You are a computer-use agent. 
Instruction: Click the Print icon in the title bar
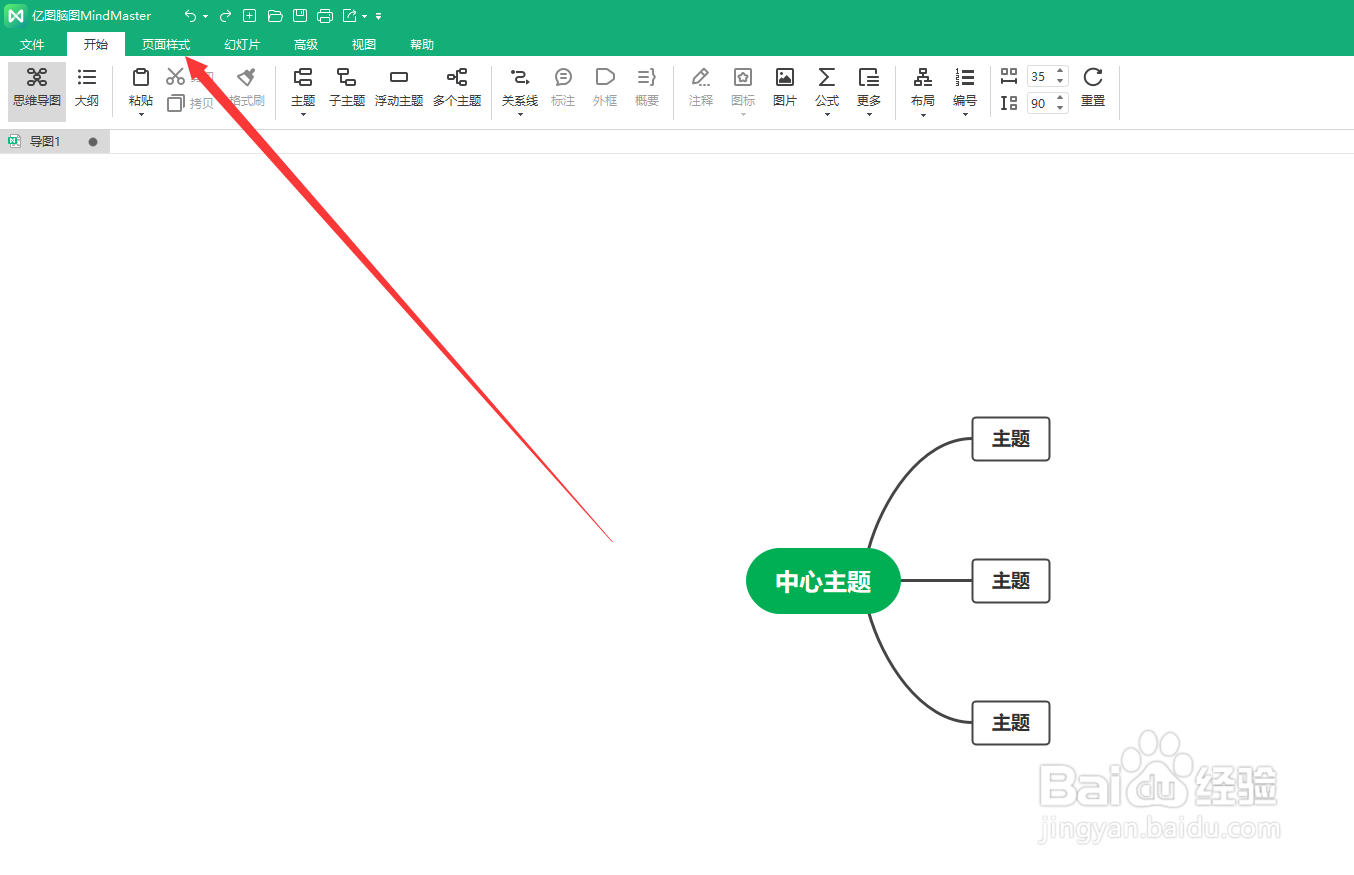click(325, 16)
